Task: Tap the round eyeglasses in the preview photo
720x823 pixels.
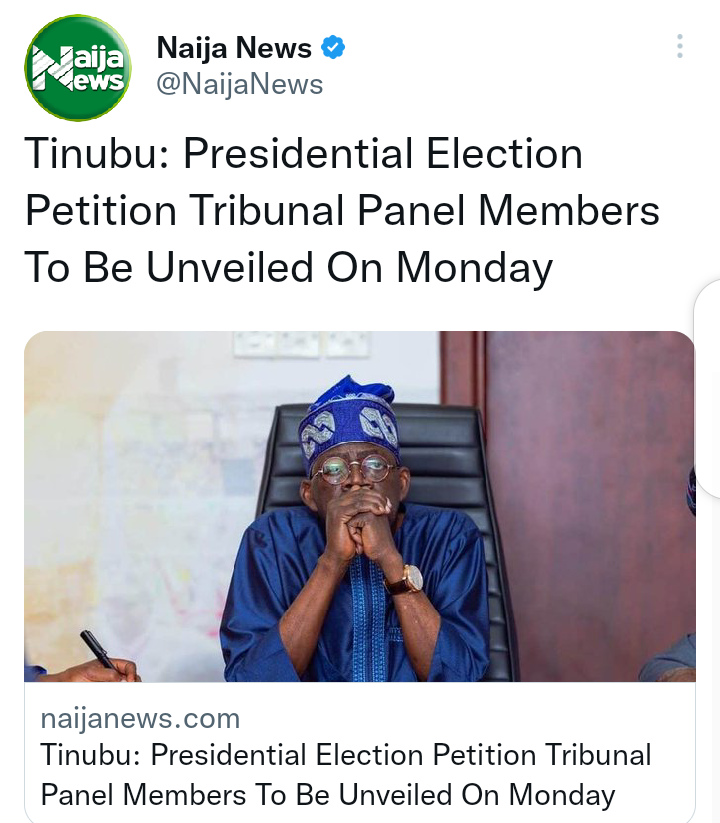Action: 353,469
